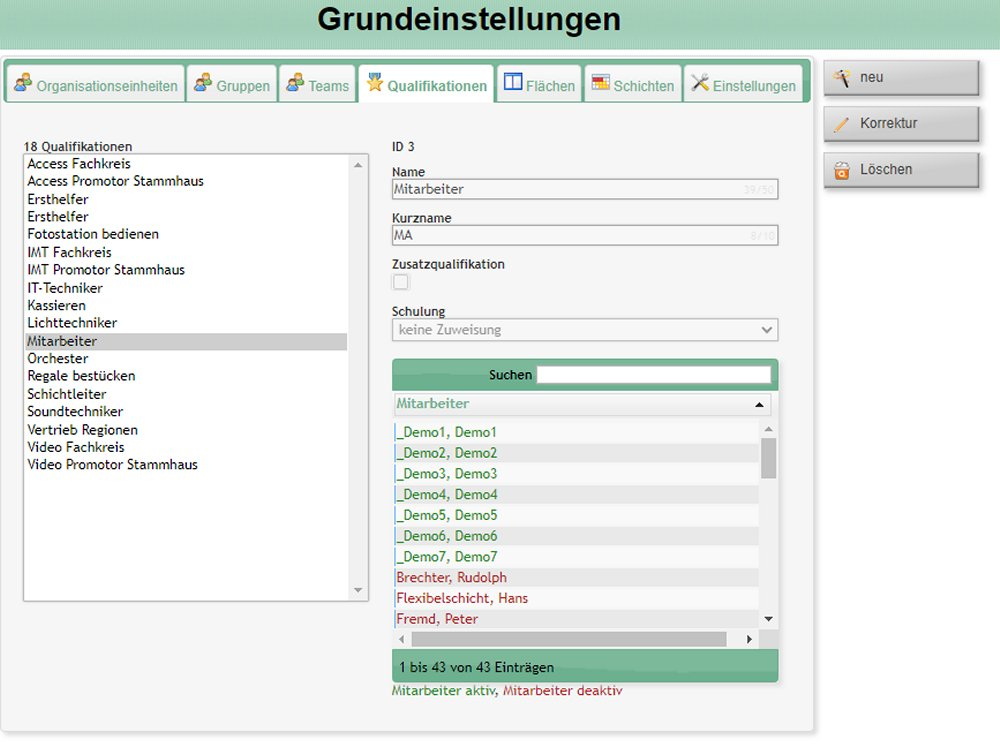Select Vertrieb Regionen qualification
Viewport: 1000px width, 755px height.
(x=186, y=430)
